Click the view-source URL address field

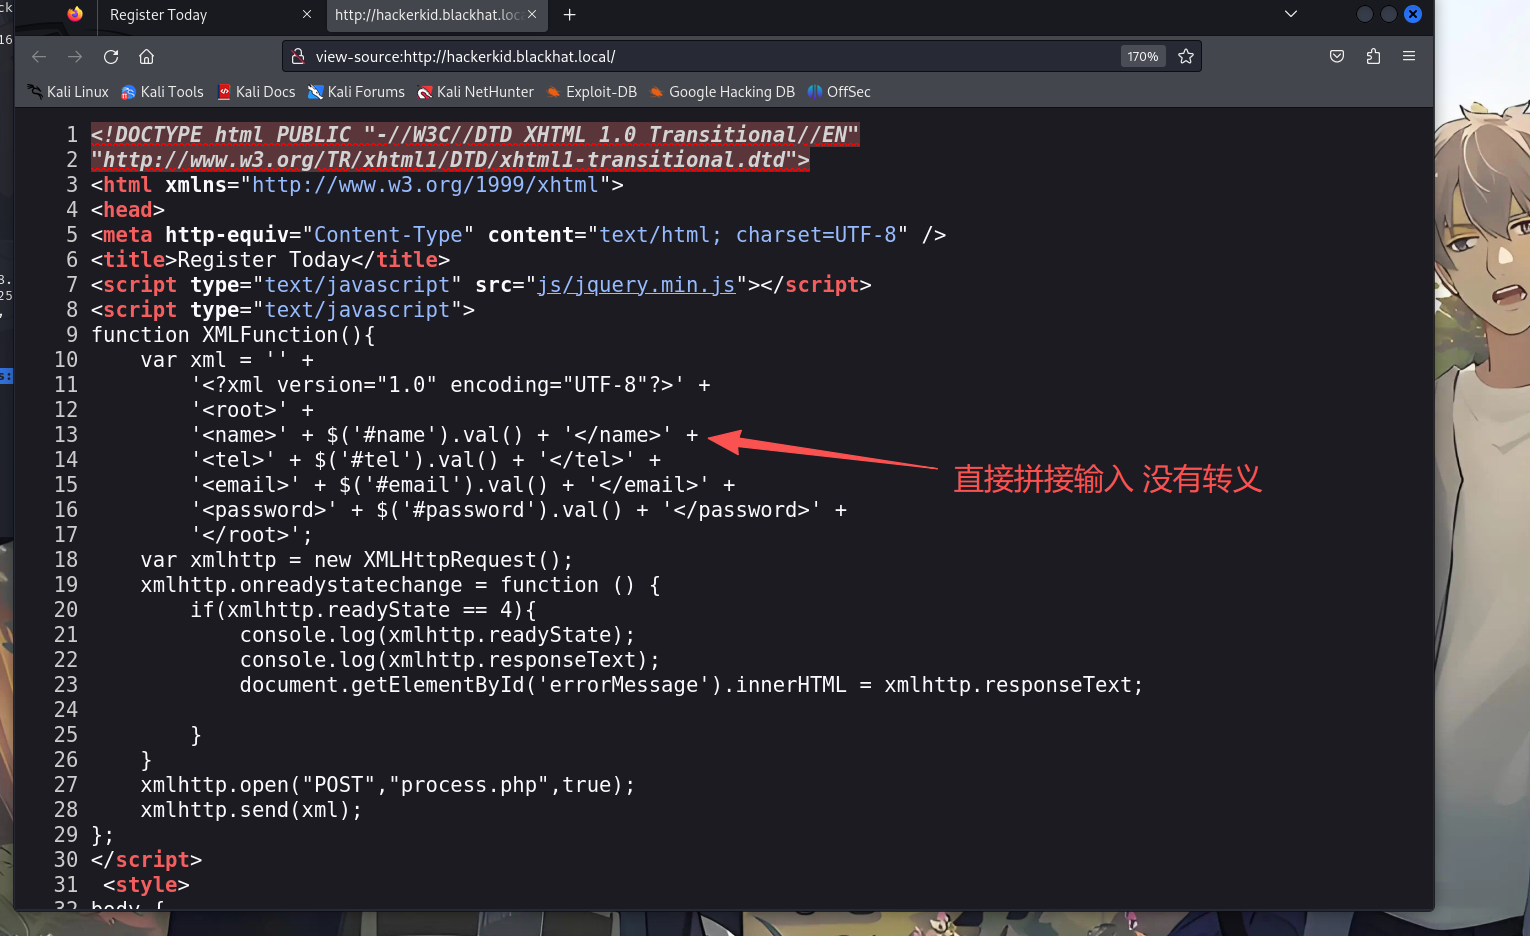click(x=700, y=57)
